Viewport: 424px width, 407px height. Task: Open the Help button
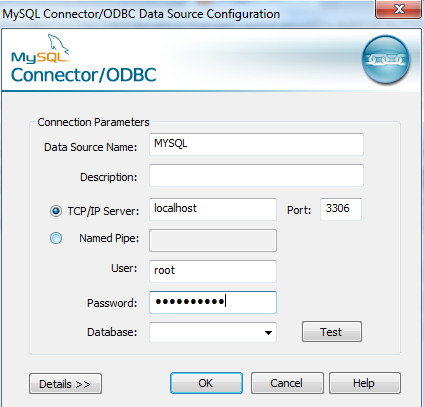point(365,383)
